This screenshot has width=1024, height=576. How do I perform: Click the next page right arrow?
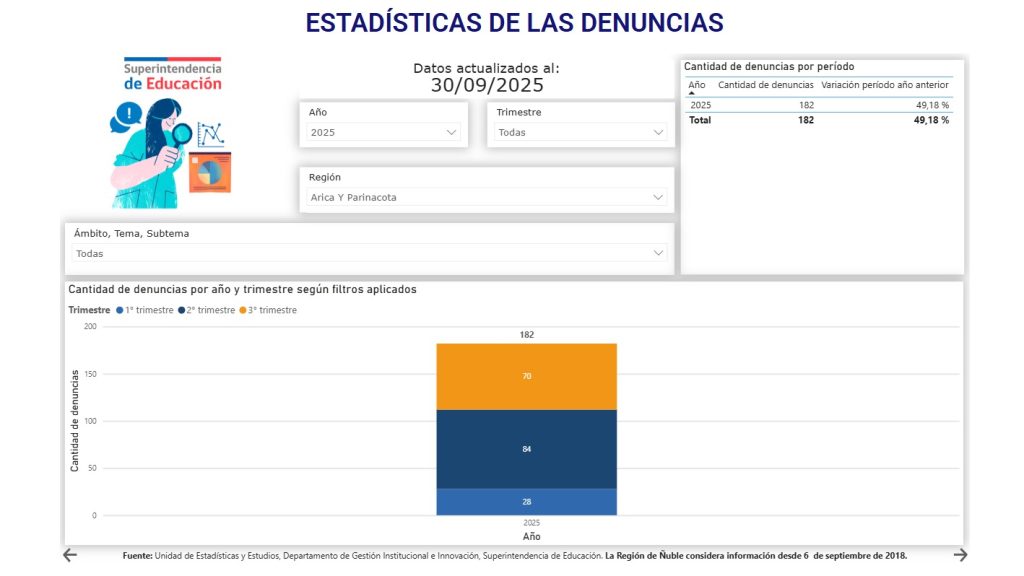click(x=960, y=555)
